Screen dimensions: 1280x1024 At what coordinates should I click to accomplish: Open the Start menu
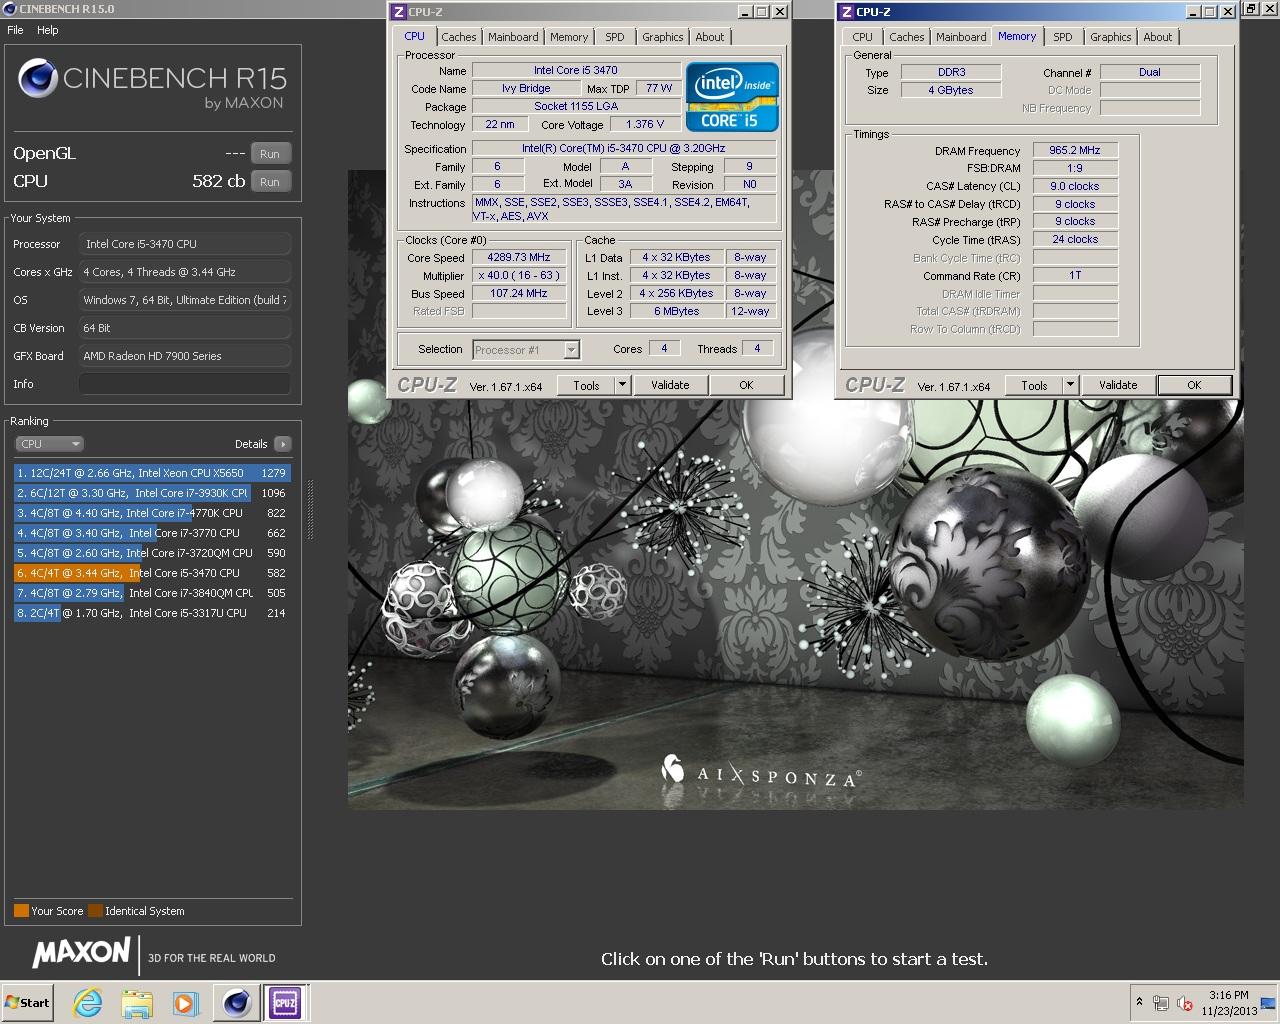click(x=28, y=1002)
